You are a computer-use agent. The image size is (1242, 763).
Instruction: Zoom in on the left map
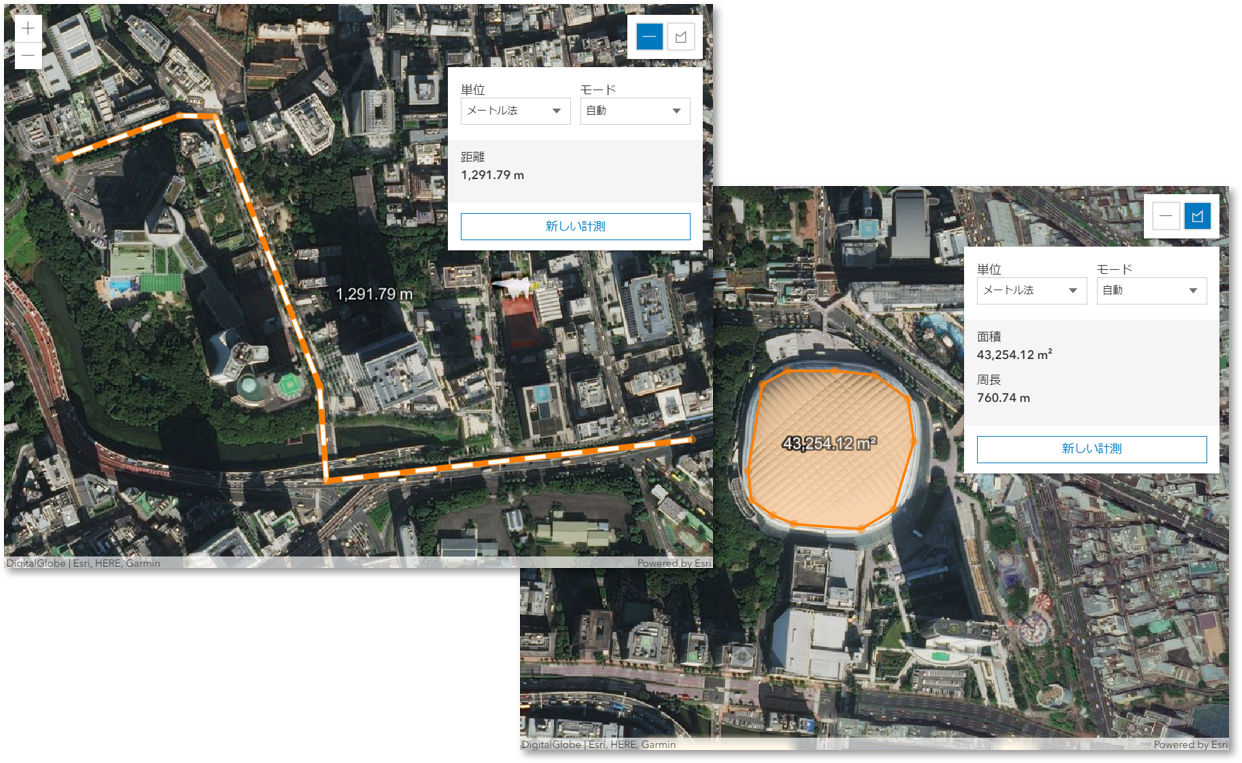tap(28, 28)
